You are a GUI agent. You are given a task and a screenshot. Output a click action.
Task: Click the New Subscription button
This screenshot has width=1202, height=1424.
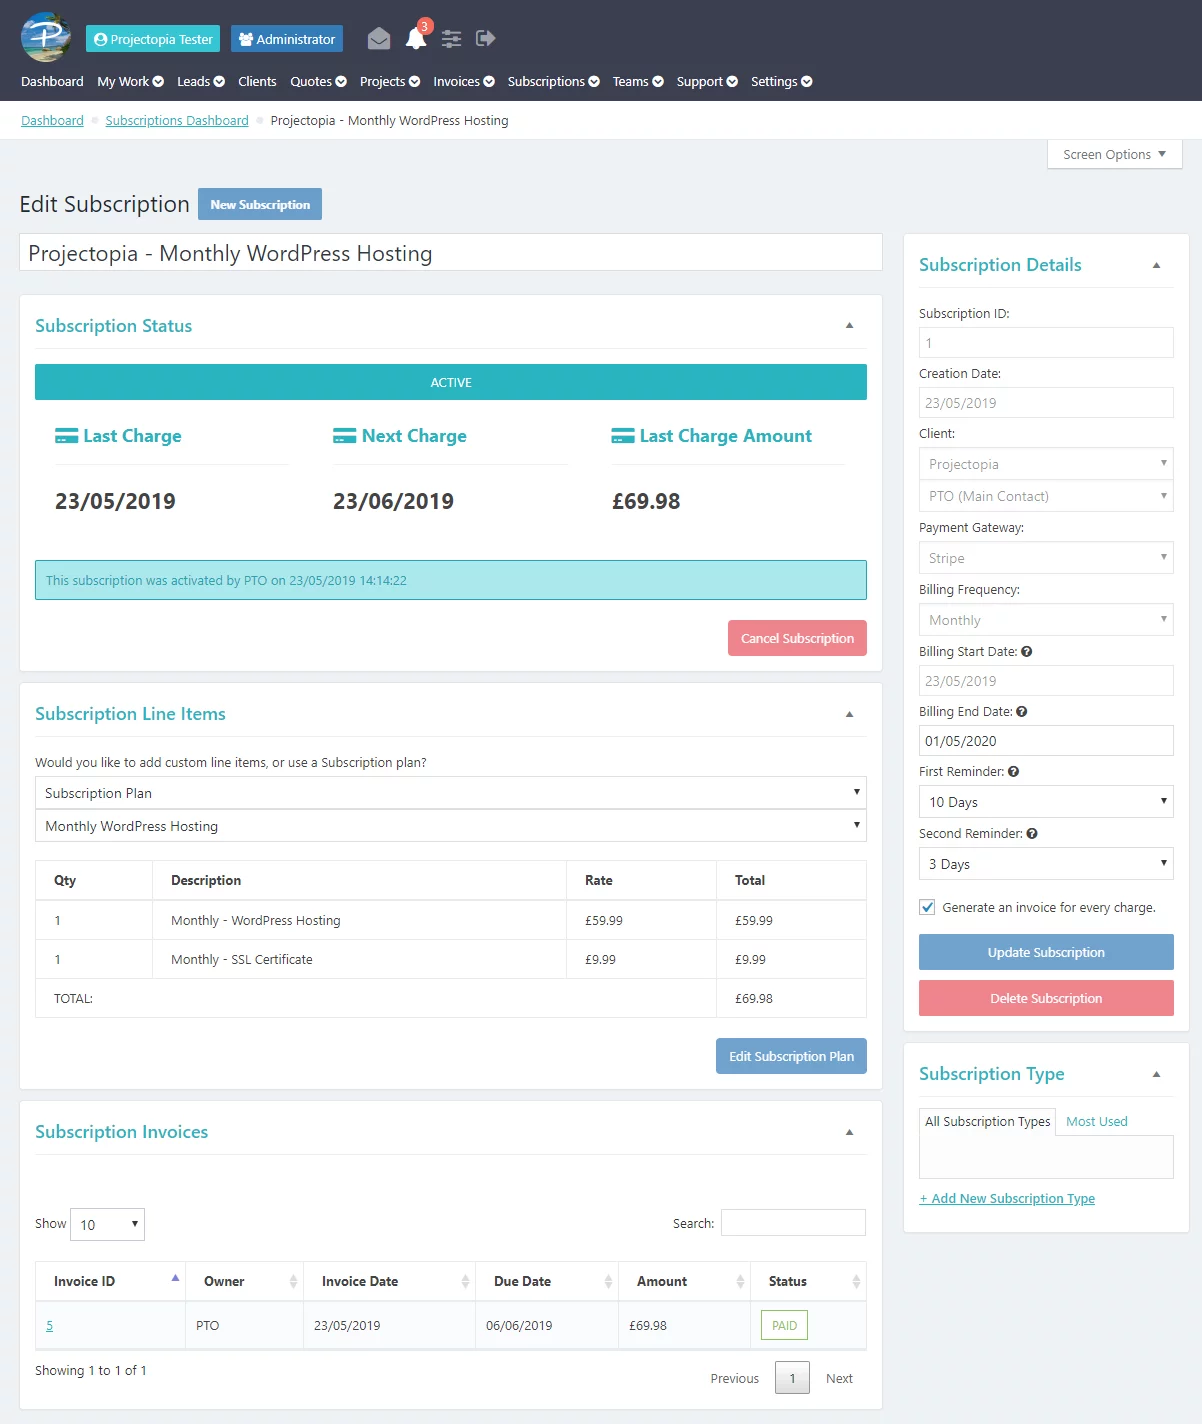pyautogui.click(x=260, y=204)
